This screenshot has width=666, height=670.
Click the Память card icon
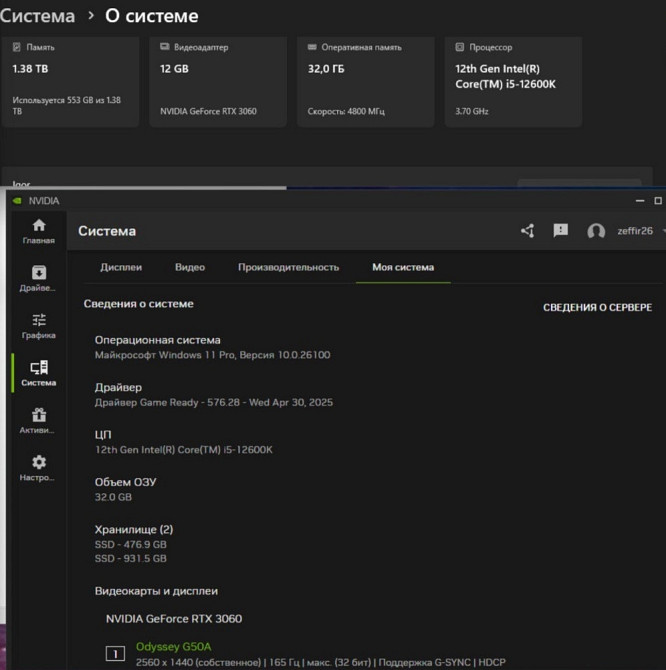(17, 47)
